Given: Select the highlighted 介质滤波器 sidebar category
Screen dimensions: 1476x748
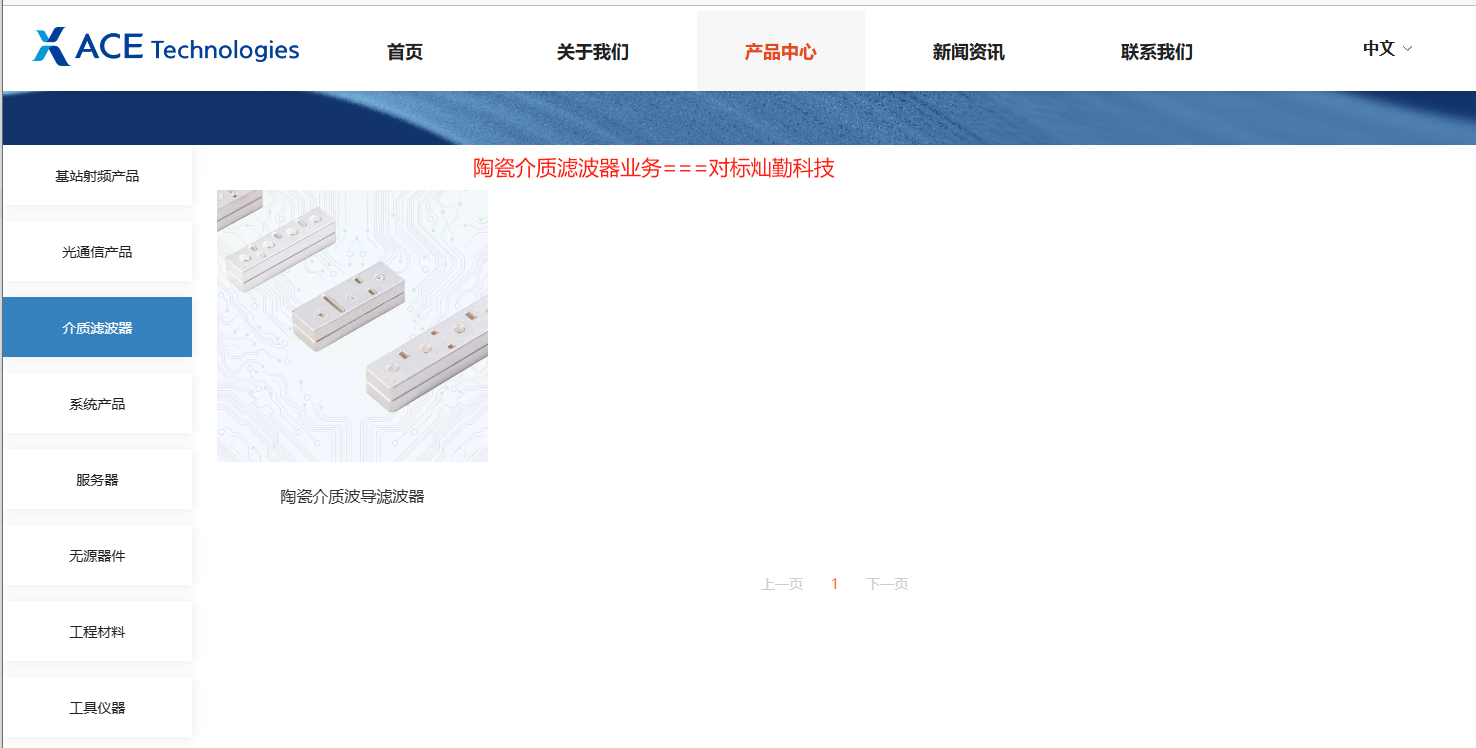Looking at the screenshot, I should tap(97, 328).
